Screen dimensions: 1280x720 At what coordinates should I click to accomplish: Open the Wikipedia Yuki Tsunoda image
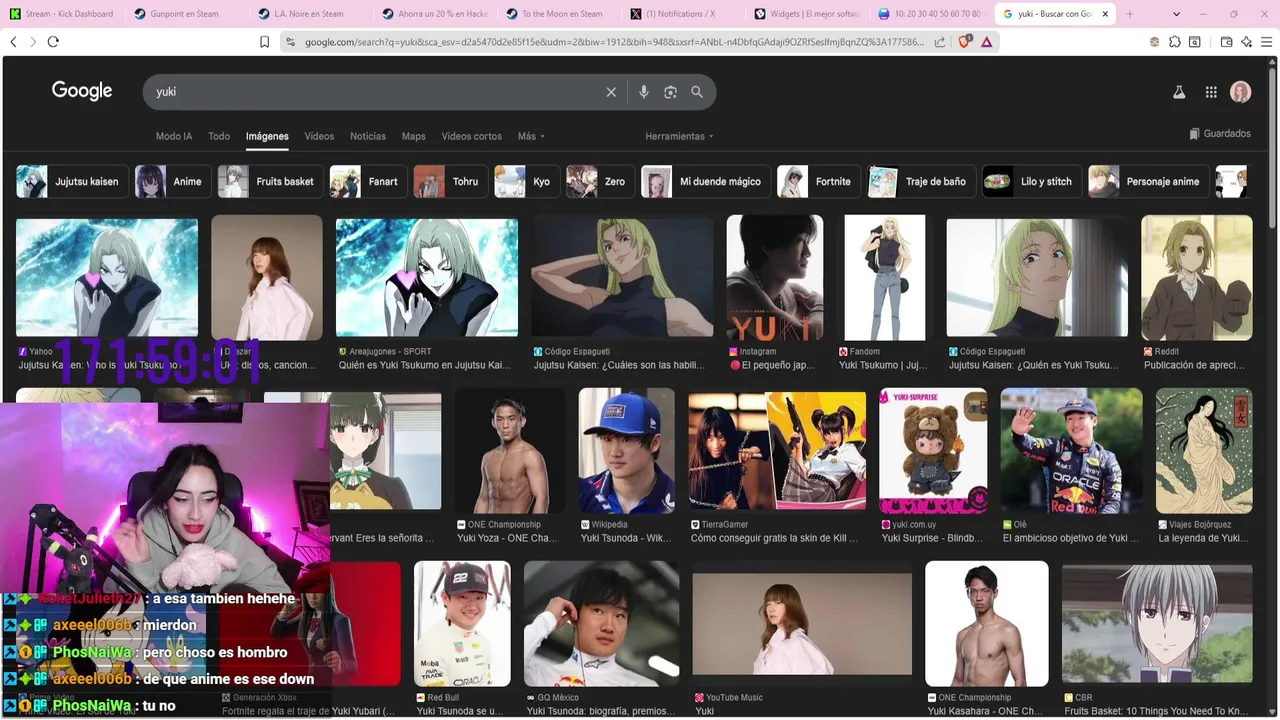(x=626, y=451)
